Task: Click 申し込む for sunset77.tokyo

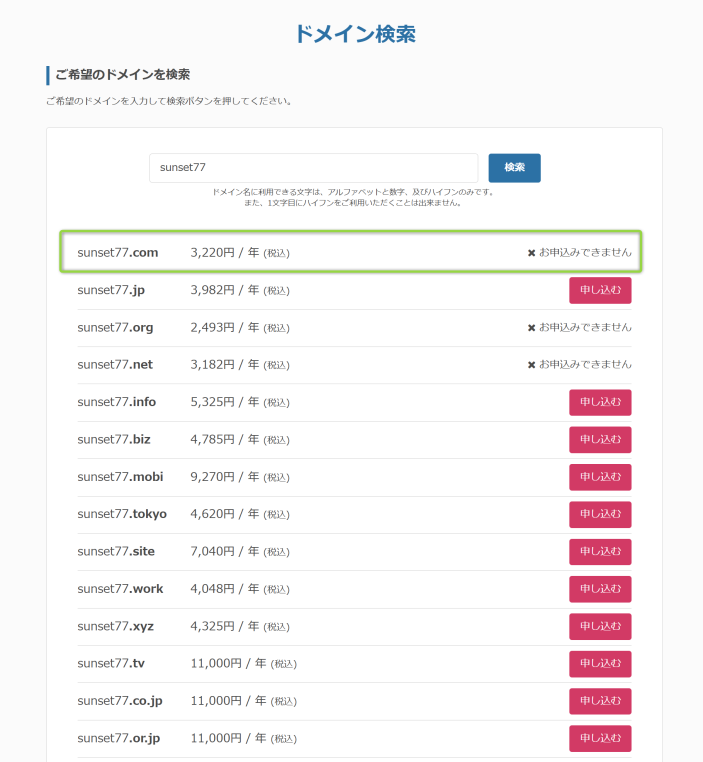Action: 600,514
